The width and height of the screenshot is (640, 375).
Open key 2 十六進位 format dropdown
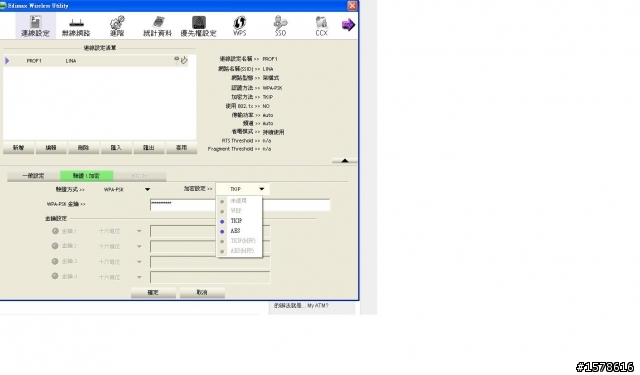(x=139, y=246)
